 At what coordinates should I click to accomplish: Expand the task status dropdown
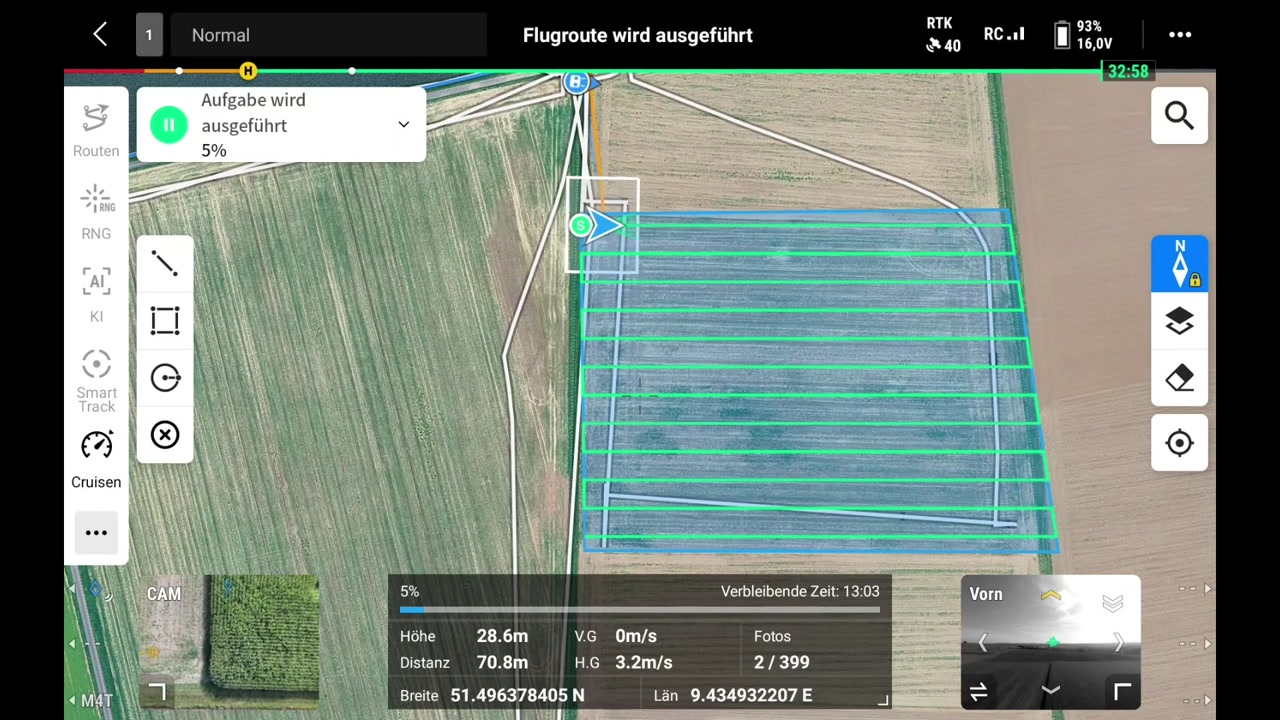coord(404,125)
